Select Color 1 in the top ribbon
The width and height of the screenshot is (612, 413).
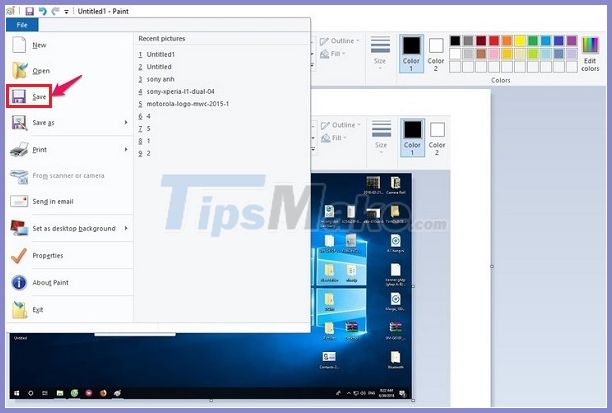click(x=411, y=53)
